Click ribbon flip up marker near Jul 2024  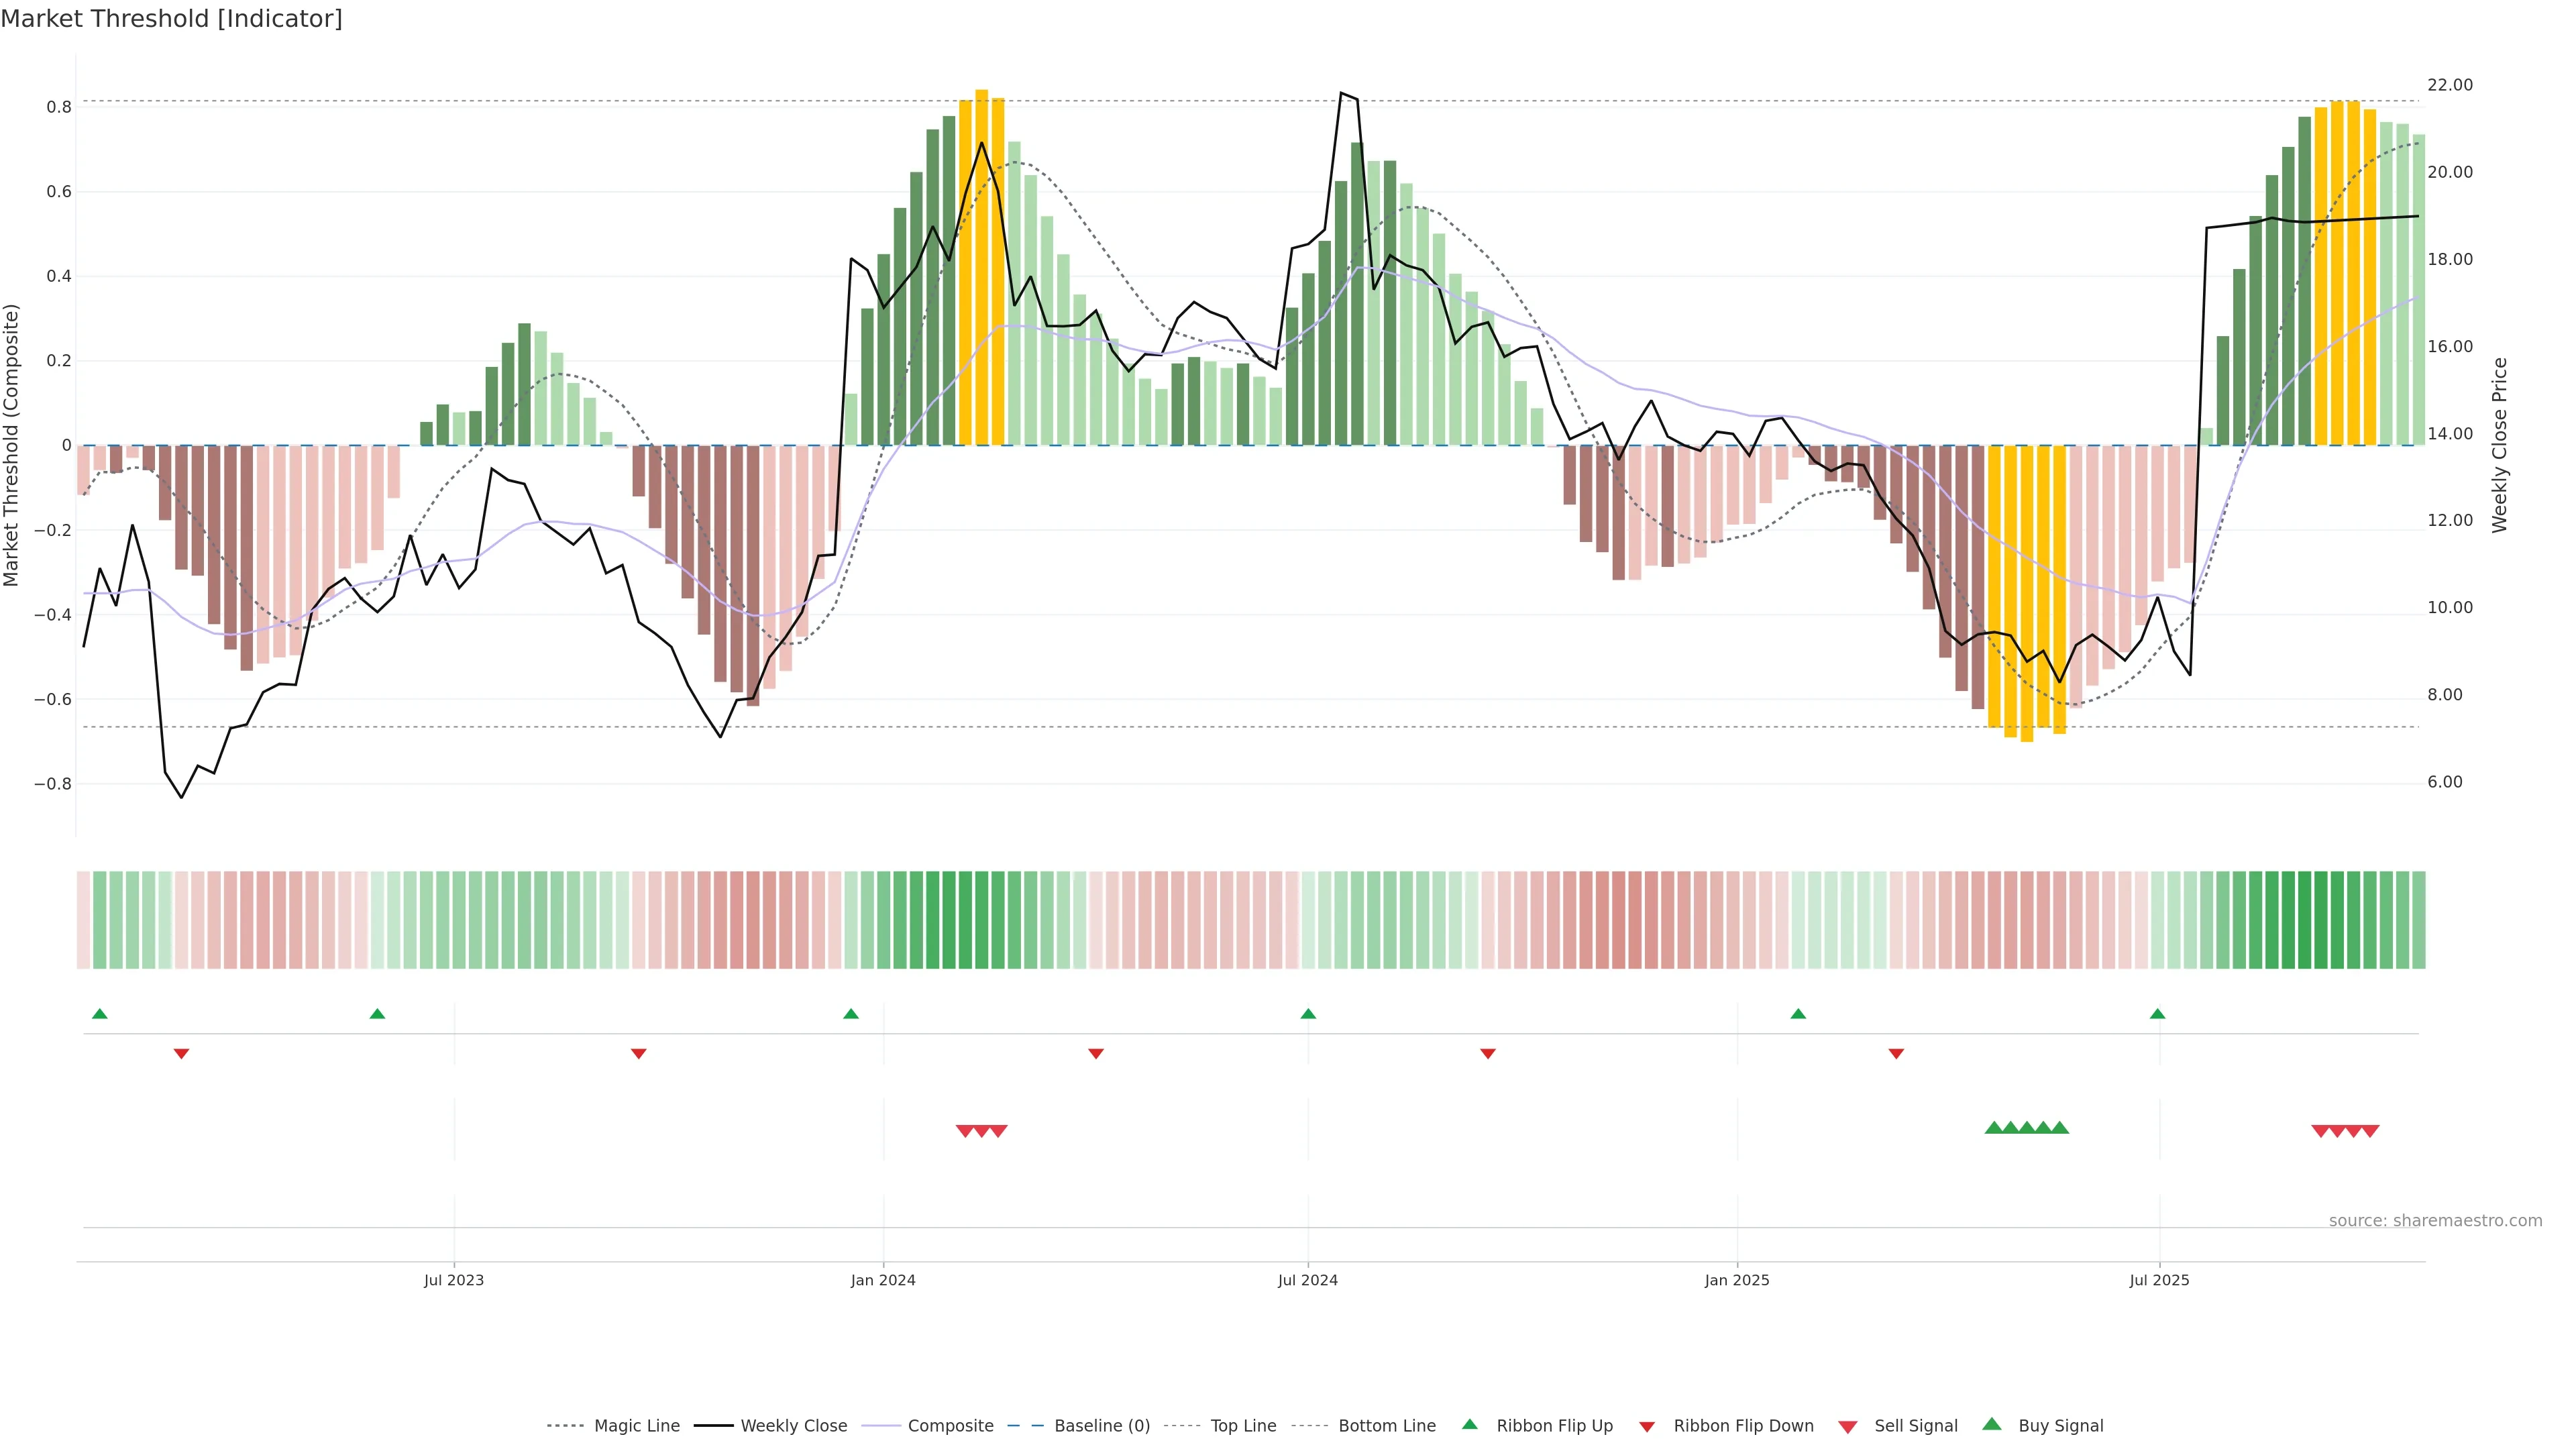[x=1308, y=1014]
